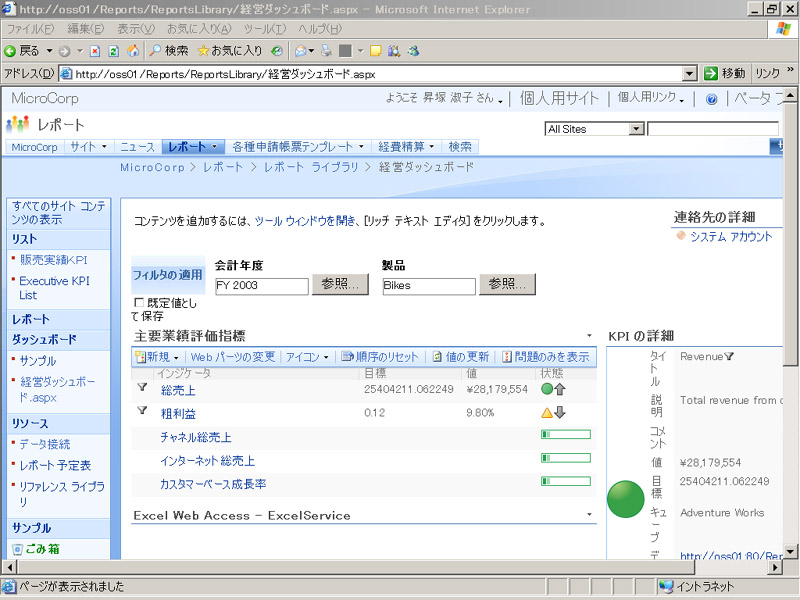Screen dimensions: 800x600
Task: Open the チャネル総売上 indicator link
Action: (x=196, y=437)
